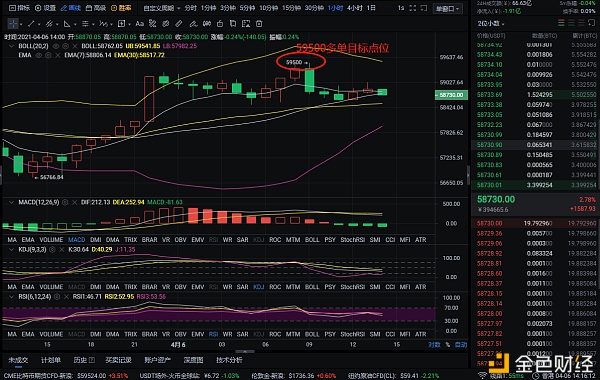Click the current price tag 58730.00 on axis
The width and height of the screenshot is (600, 380).
[452, 95]
